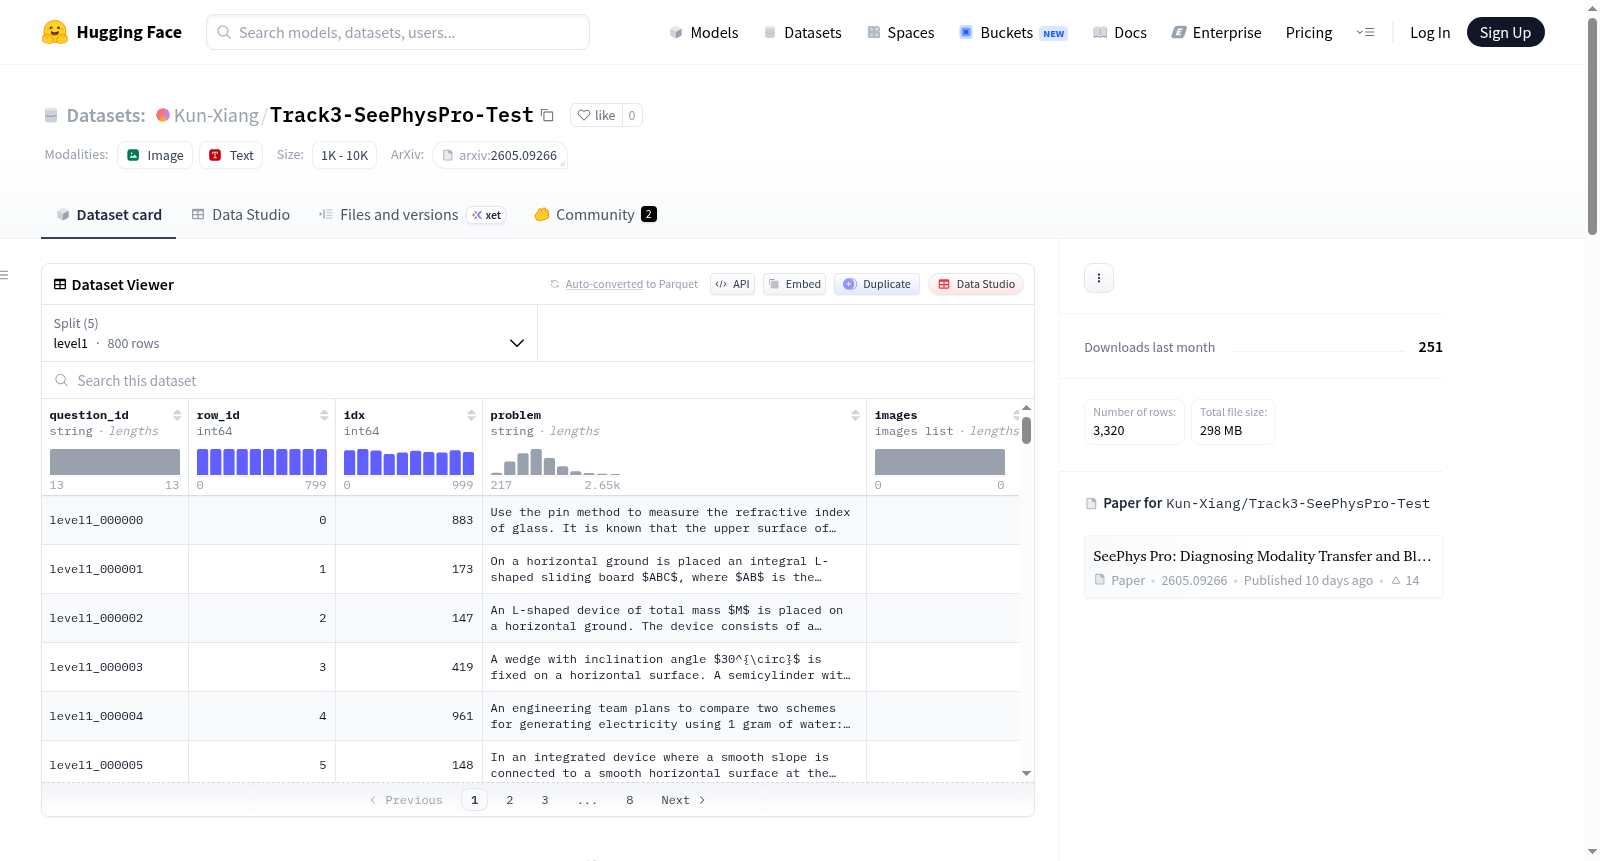
Task: Click the row_id histogram bars
Action: (x=262, y=462)
